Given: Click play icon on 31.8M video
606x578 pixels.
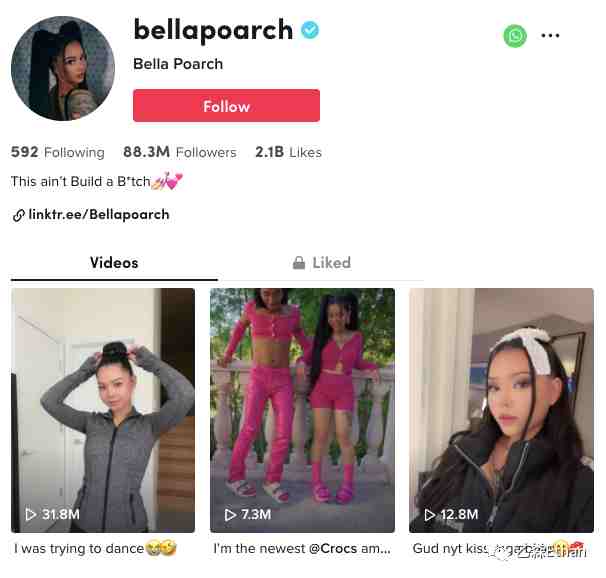Looking at the screenshot, I should click(31, 514).
